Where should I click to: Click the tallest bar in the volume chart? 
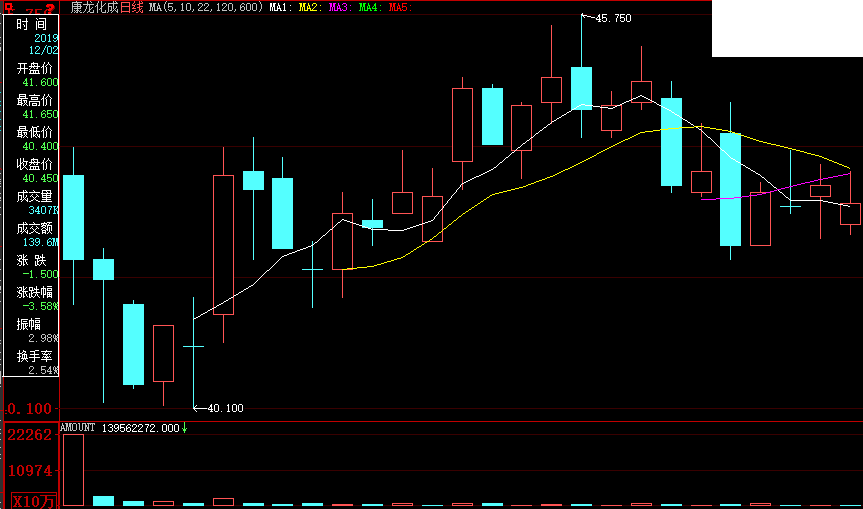(73, 469)
